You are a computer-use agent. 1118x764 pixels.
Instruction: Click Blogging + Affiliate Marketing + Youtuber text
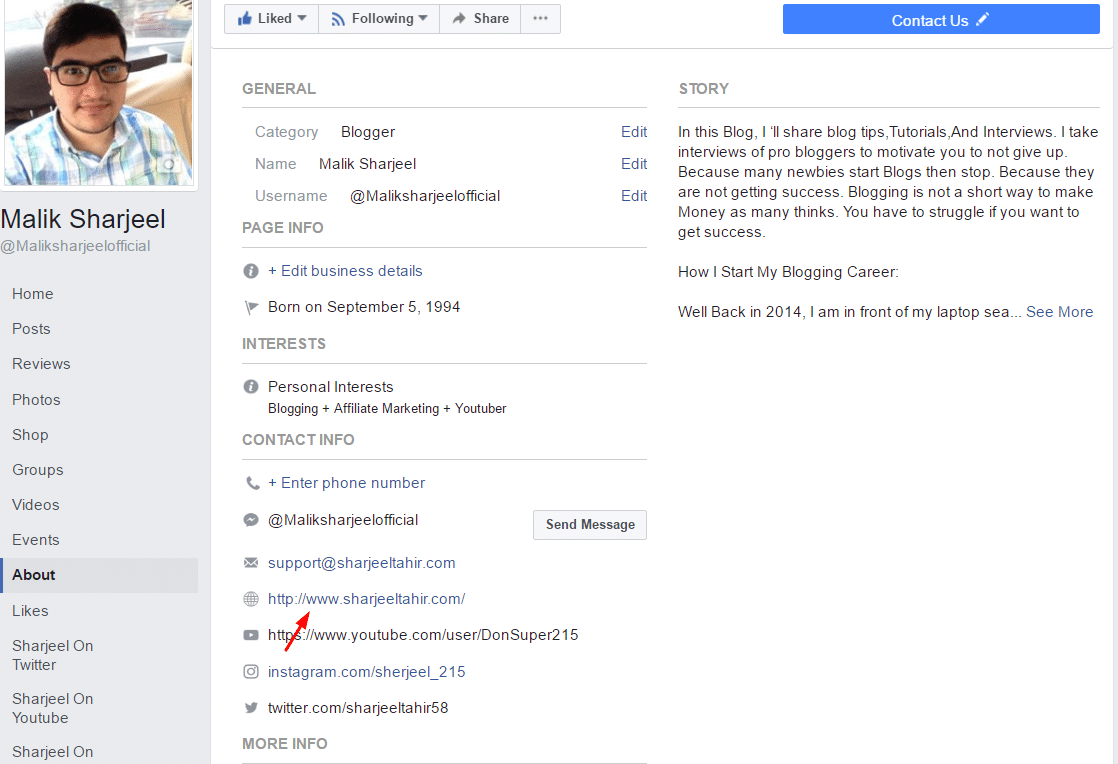[387, 408]
